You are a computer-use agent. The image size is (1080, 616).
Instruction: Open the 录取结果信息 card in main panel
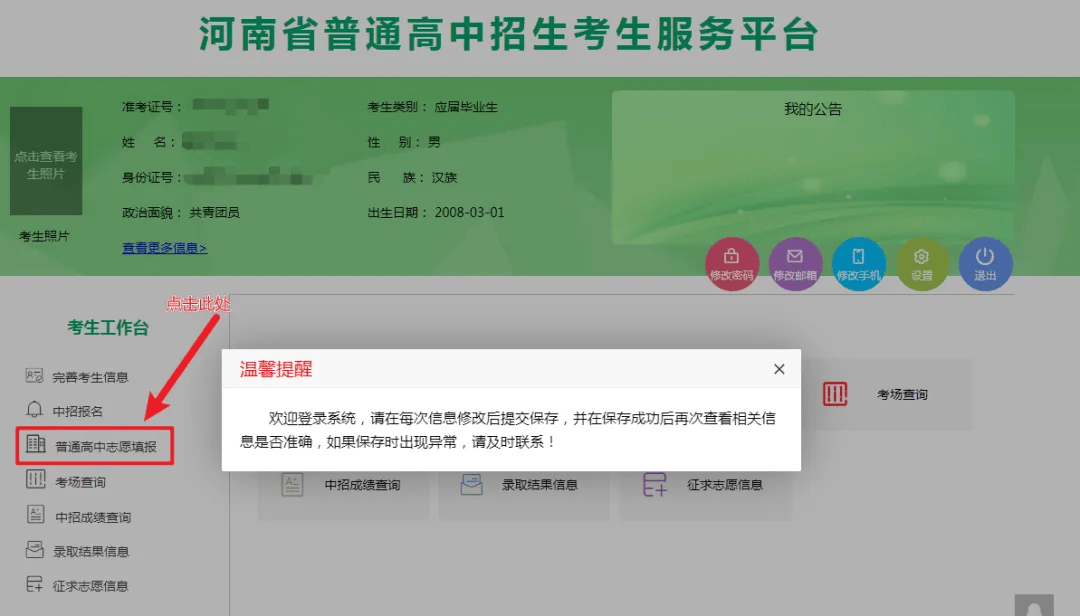(x=524, y=495)
